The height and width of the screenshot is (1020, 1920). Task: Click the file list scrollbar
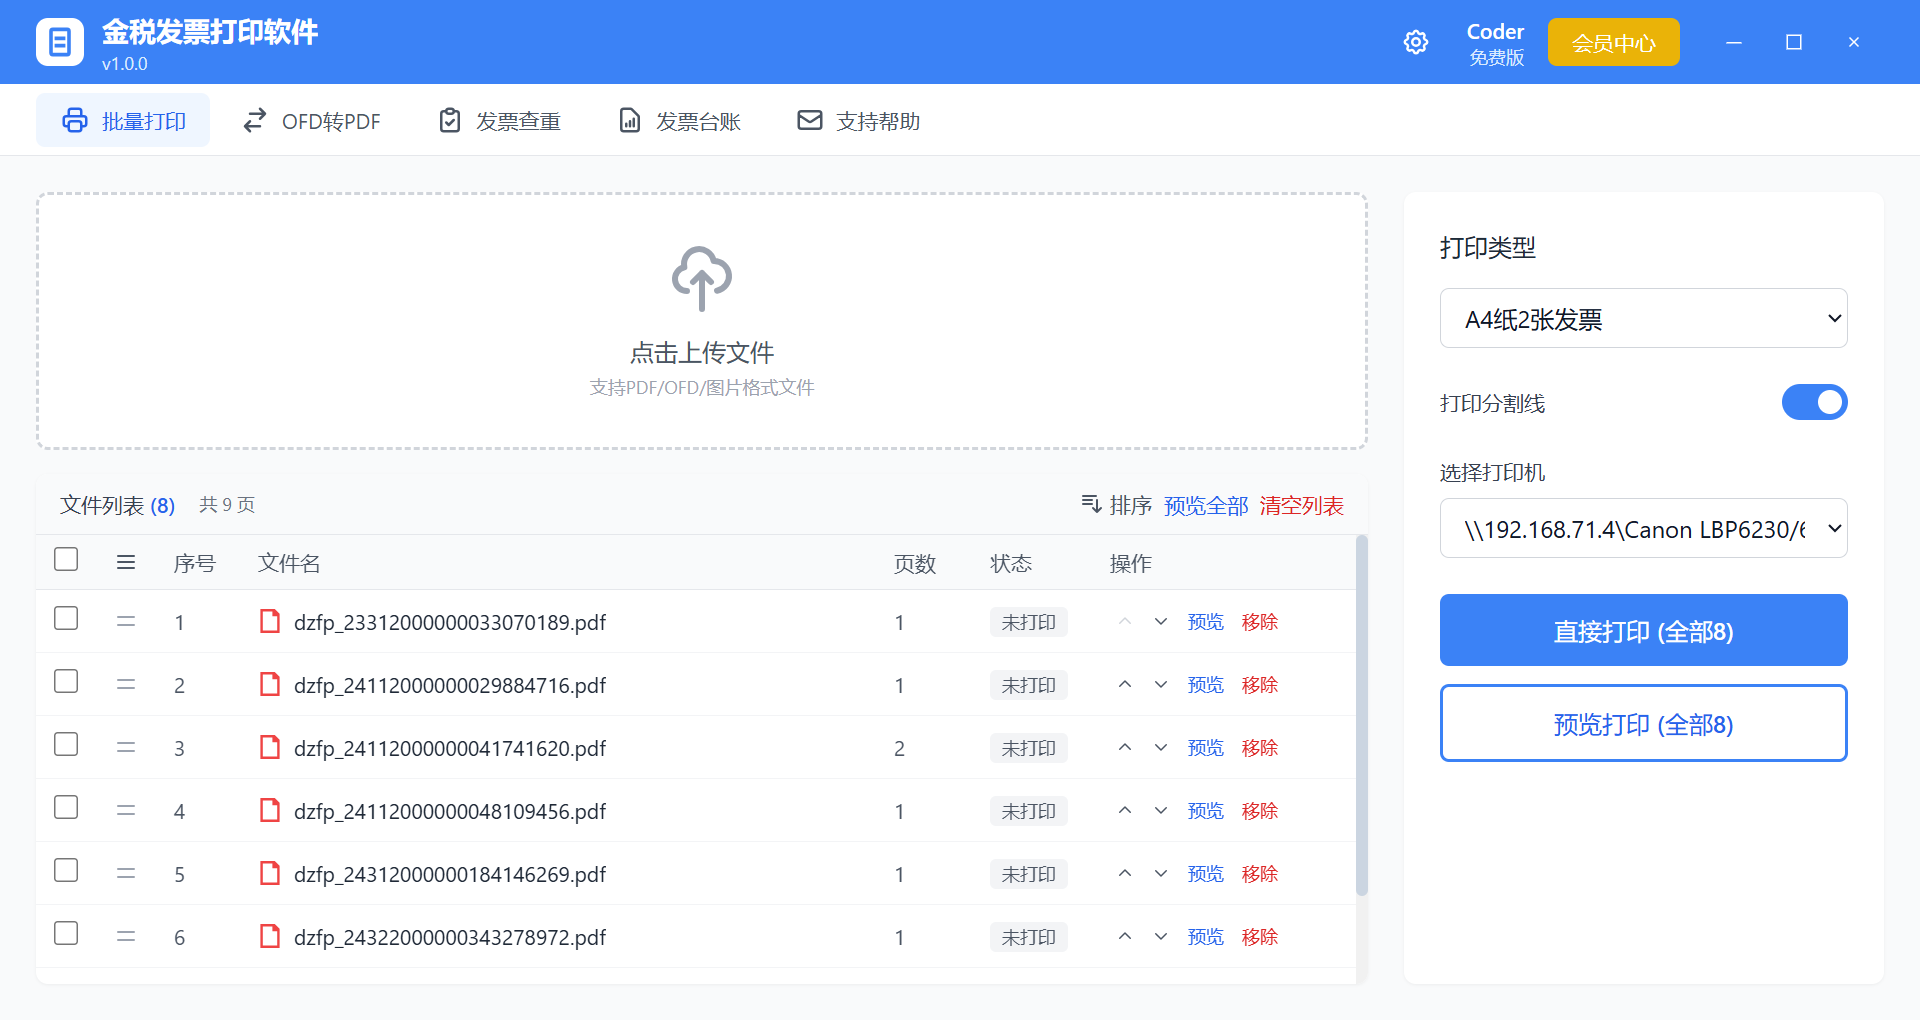(x=1361, y=700)
